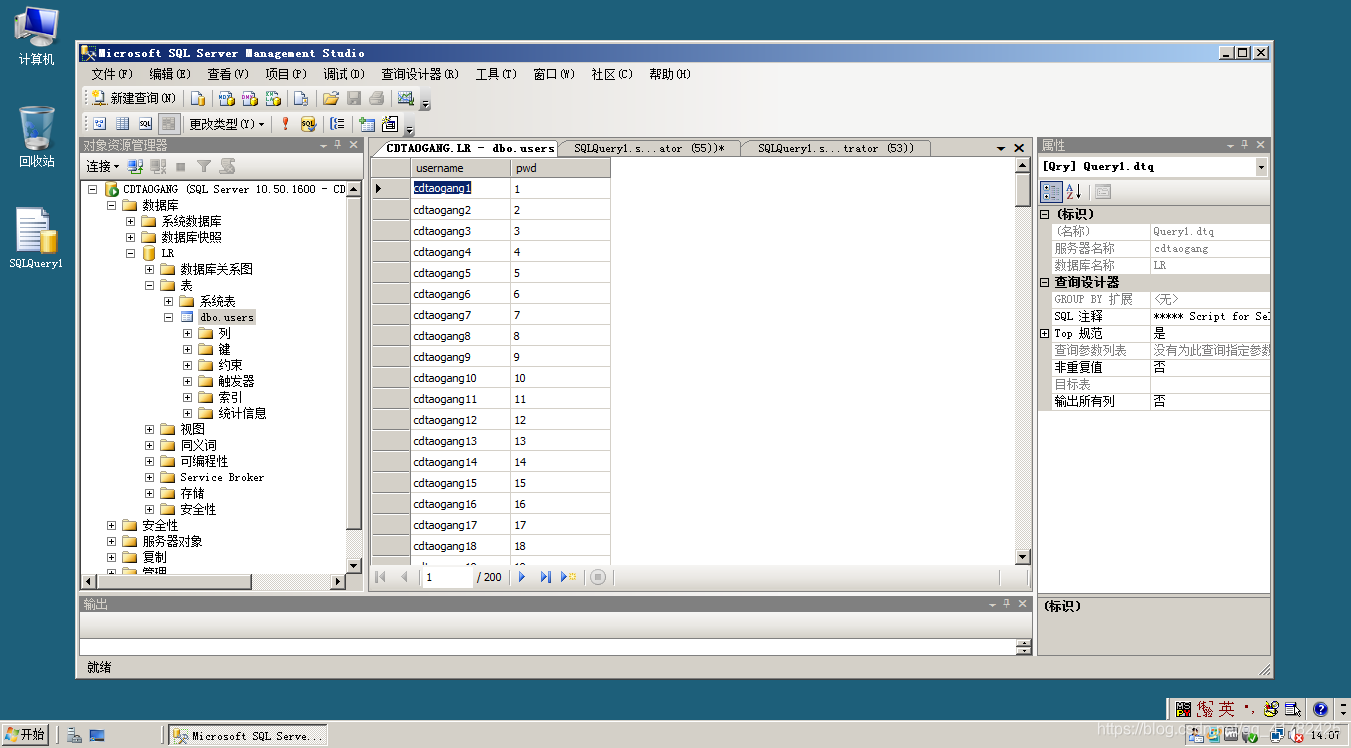The width and height of the screenshot is (1351, 748).
Task: Open the 查询设计器(R) menu
Action: coord(420,74)
